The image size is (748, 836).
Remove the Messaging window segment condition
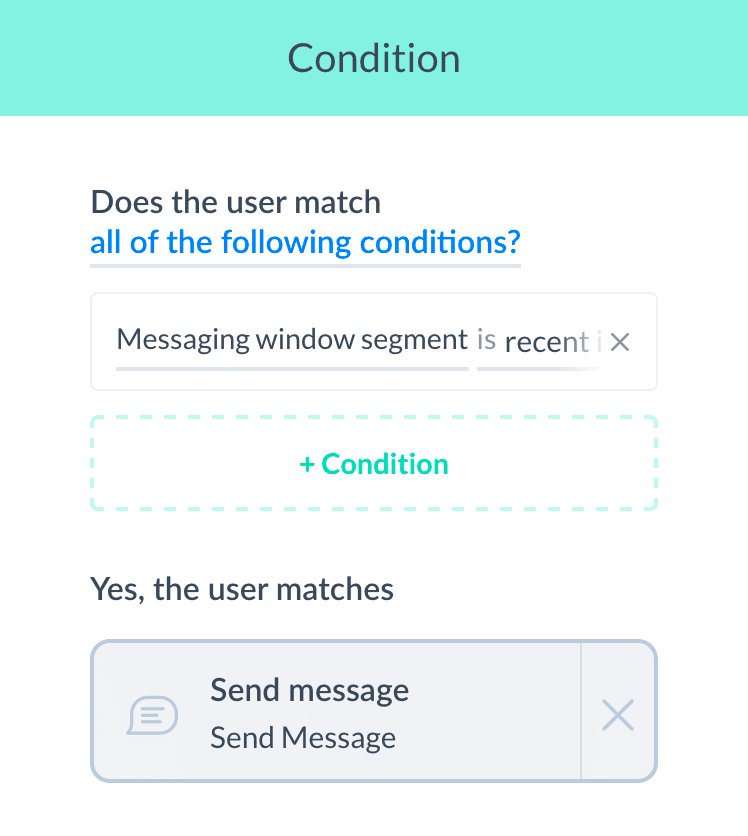point(620,342)
